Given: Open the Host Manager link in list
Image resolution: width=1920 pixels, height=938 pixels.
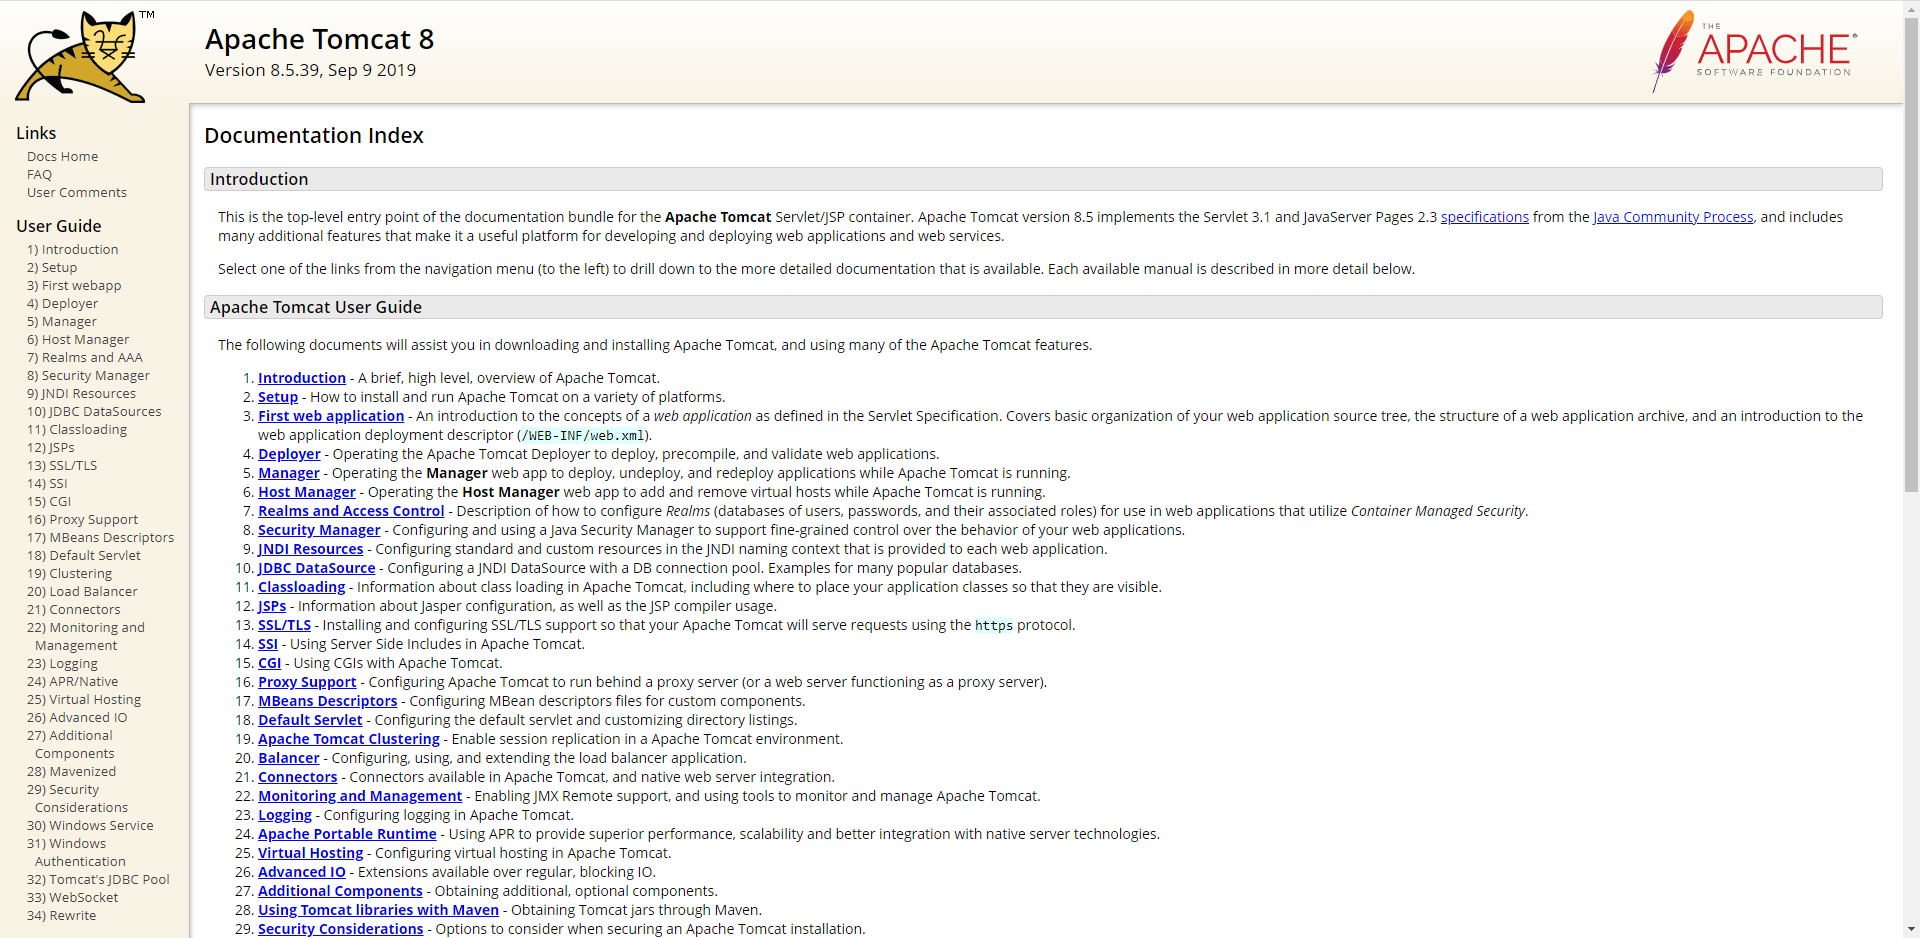Looking at the screenshot, I should point(307,492).
